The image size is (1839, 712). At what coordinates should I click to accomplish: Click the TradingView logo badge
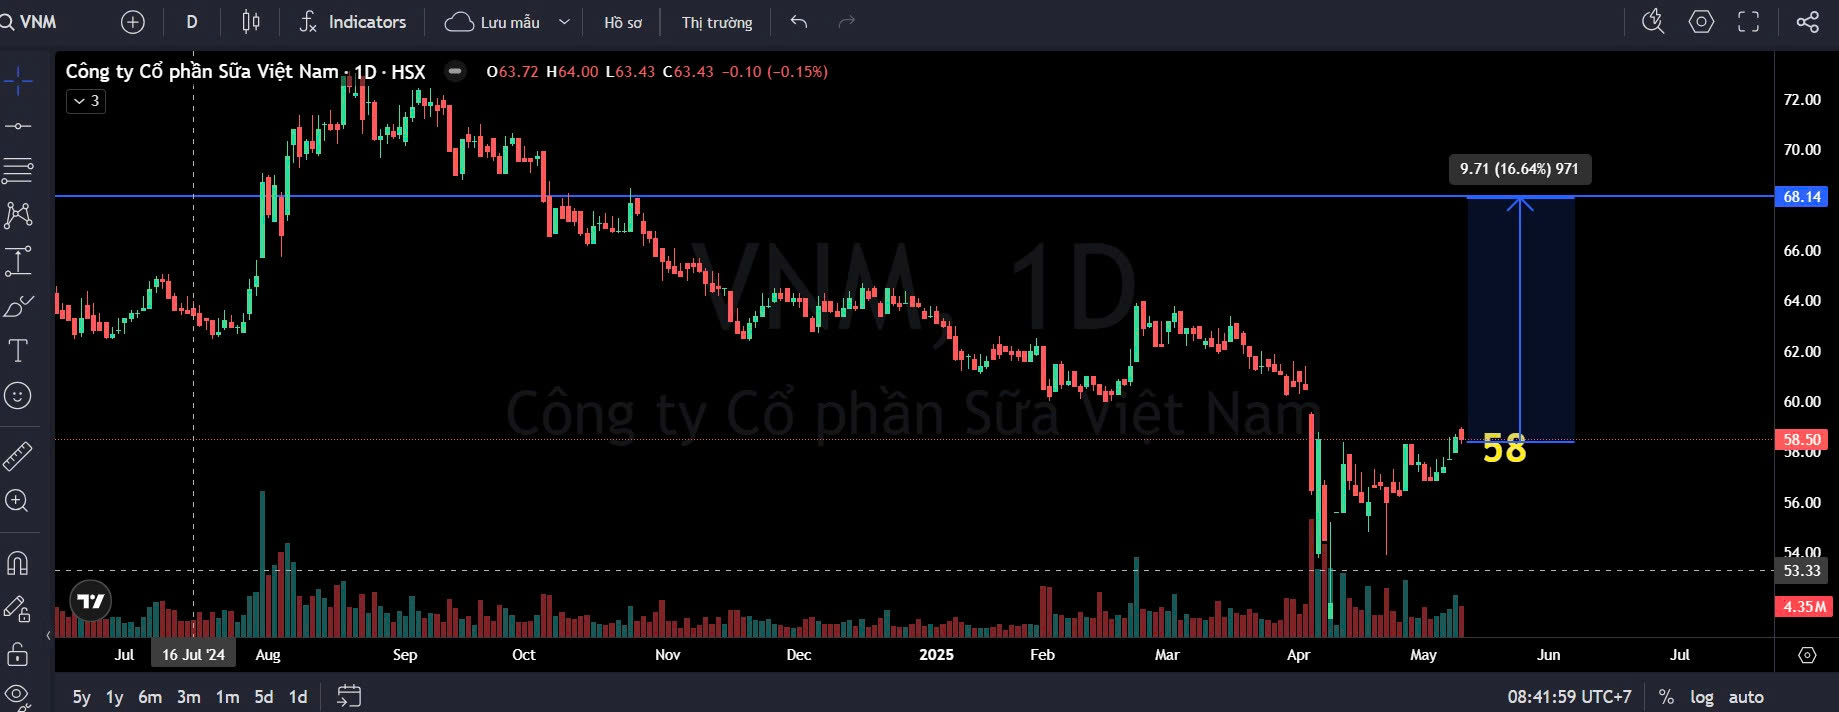pyautogui.click(x=91, y=601)
